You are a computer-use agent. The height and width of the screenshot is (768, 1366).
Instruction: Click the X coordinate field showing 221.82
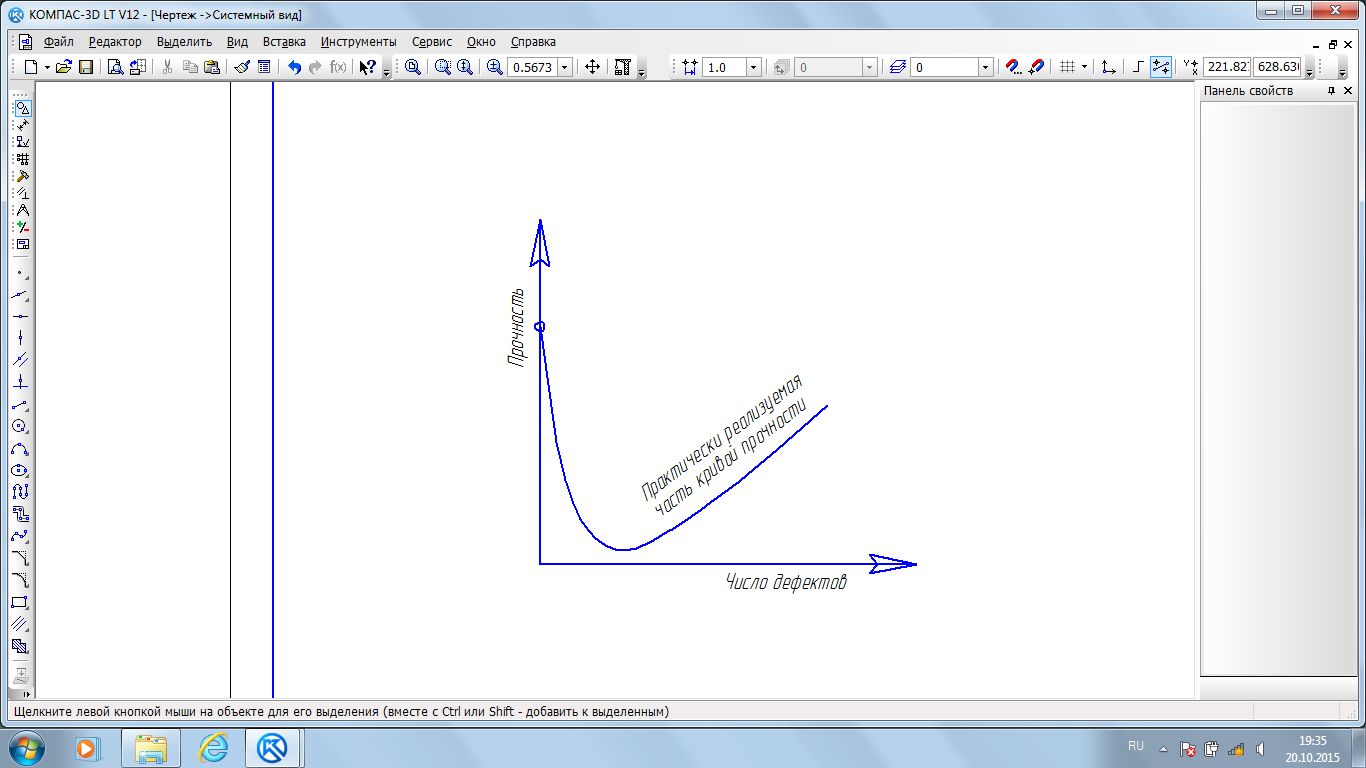(x=1226, y=67)
